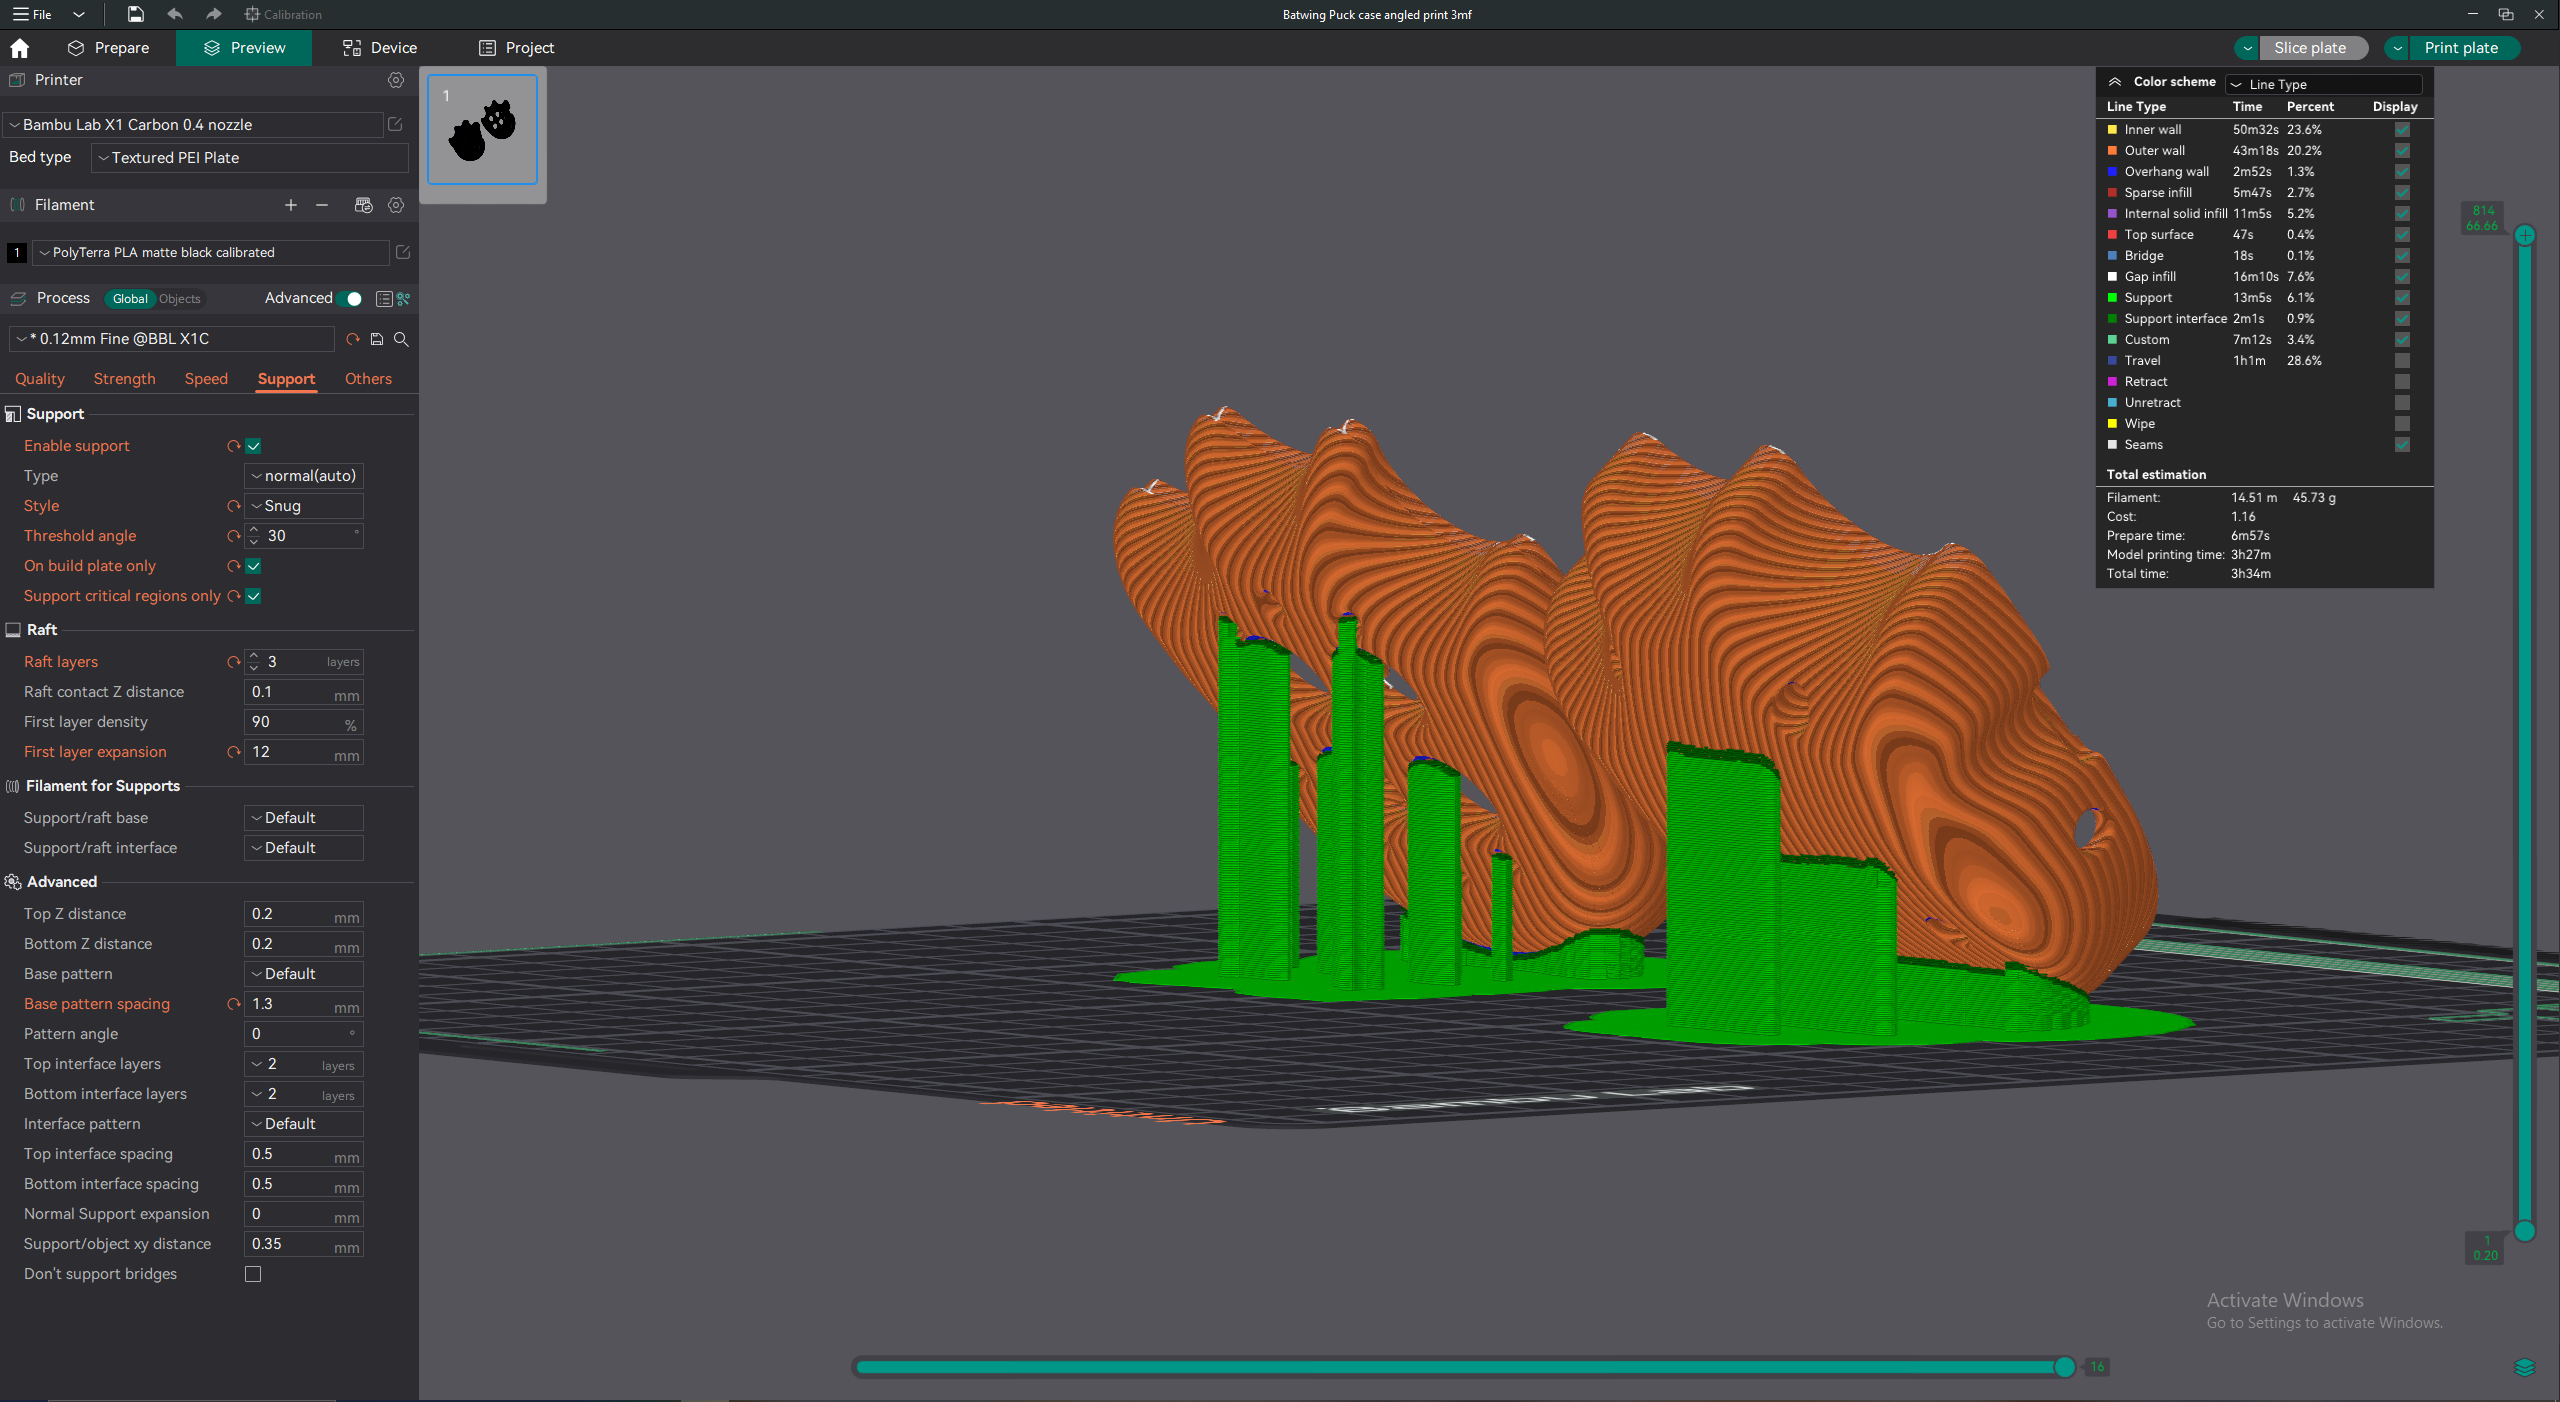Click the save project icon in title bar
The width and height of the screenshot is (2560, 1402).
(135, 14)
